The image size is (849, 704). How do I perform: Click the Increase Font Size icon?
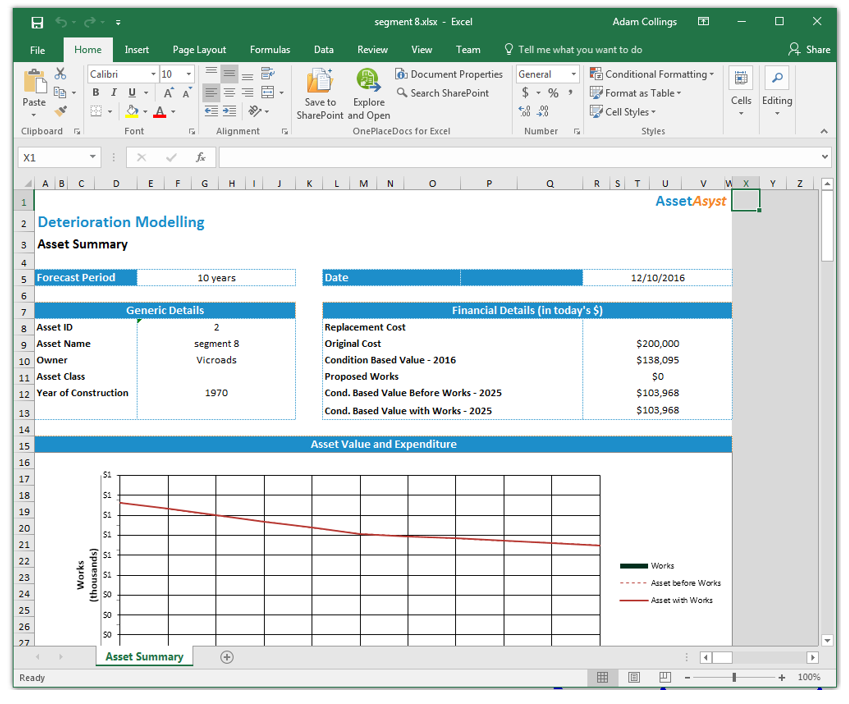tap(169, 93)
